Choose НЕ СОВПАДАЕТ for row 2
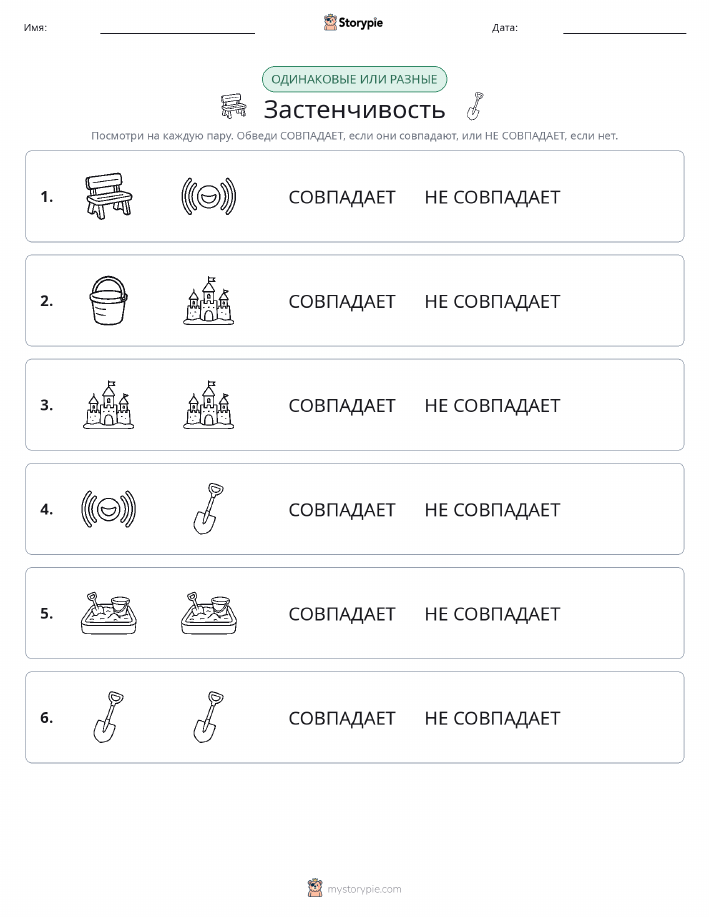Image resolution: width=709 pixels, height=917 pixels. point(492,301)
